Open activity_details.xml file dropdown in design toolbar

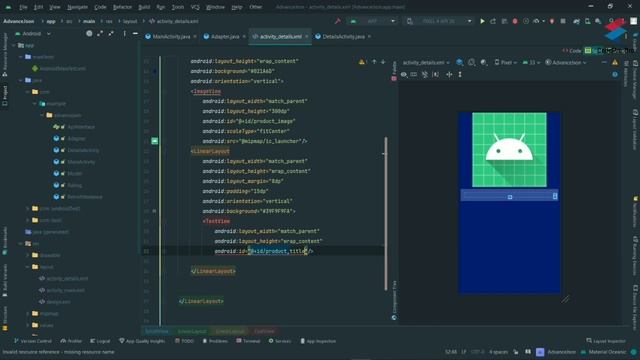pos(426,62)
